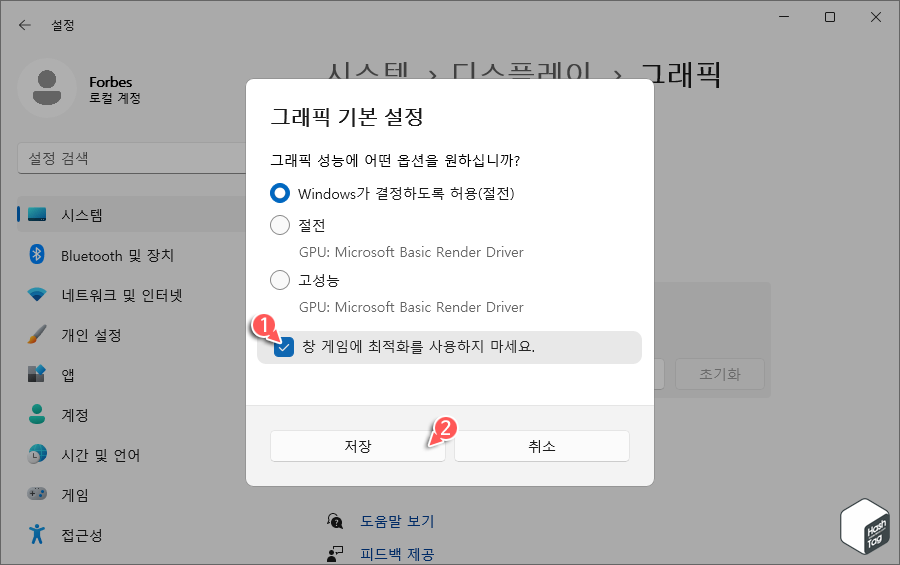Click the Bluetooth icon in sidebar
900x565 pixels.
pos(37,254)
